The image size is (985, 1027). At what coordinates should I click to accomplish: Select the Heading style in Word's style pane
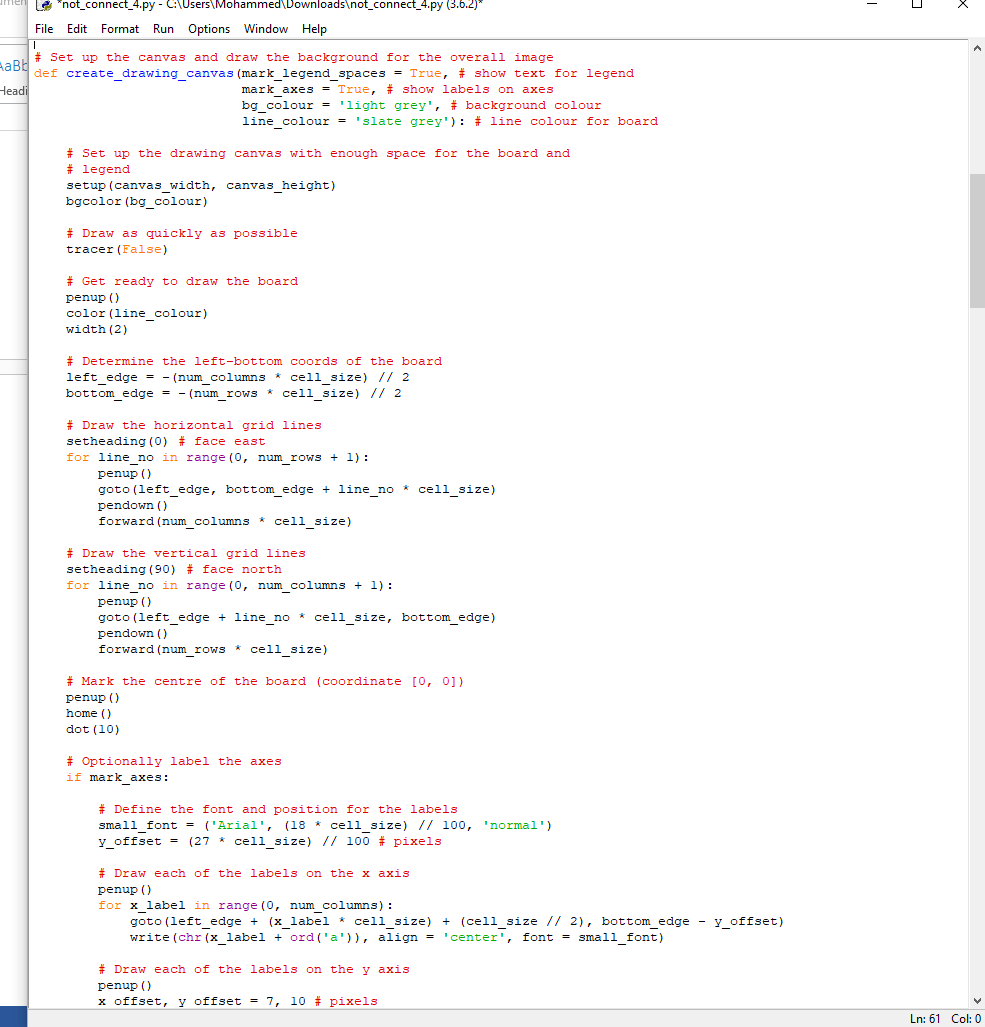(12, 90)
